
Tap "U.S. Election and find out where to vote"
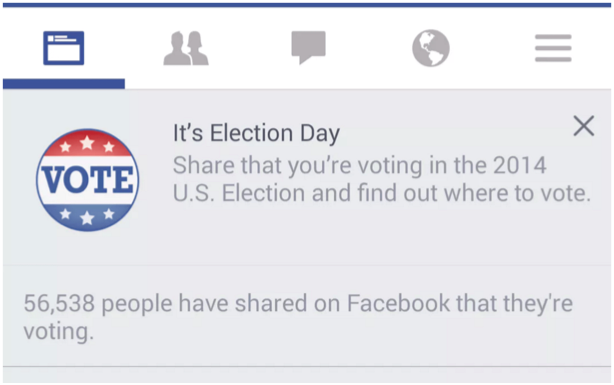[382, 193]
